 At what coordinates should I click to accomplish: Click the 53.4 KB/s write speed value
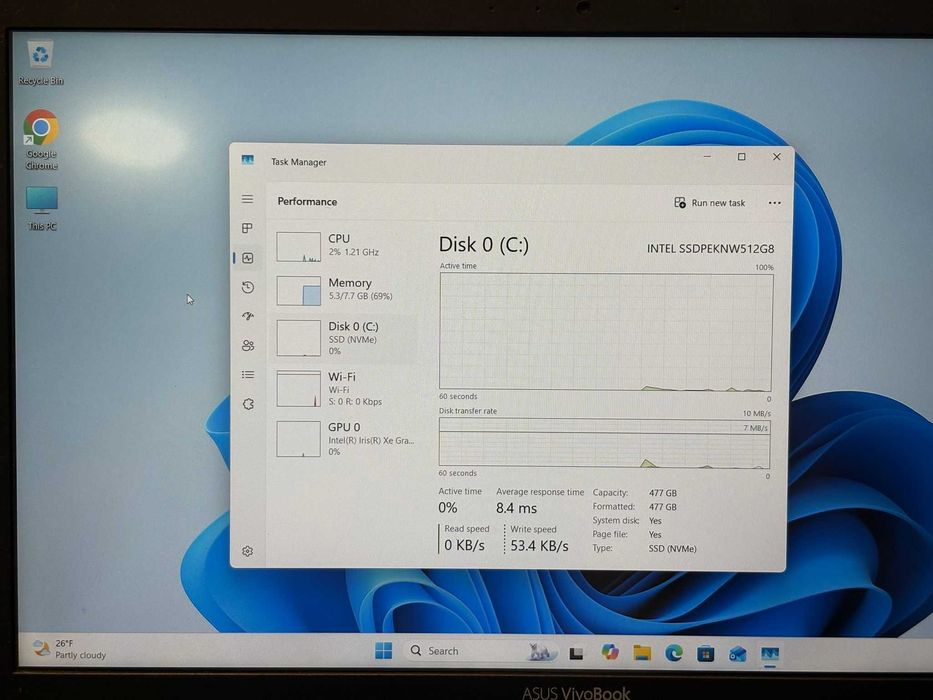(539, 546)
